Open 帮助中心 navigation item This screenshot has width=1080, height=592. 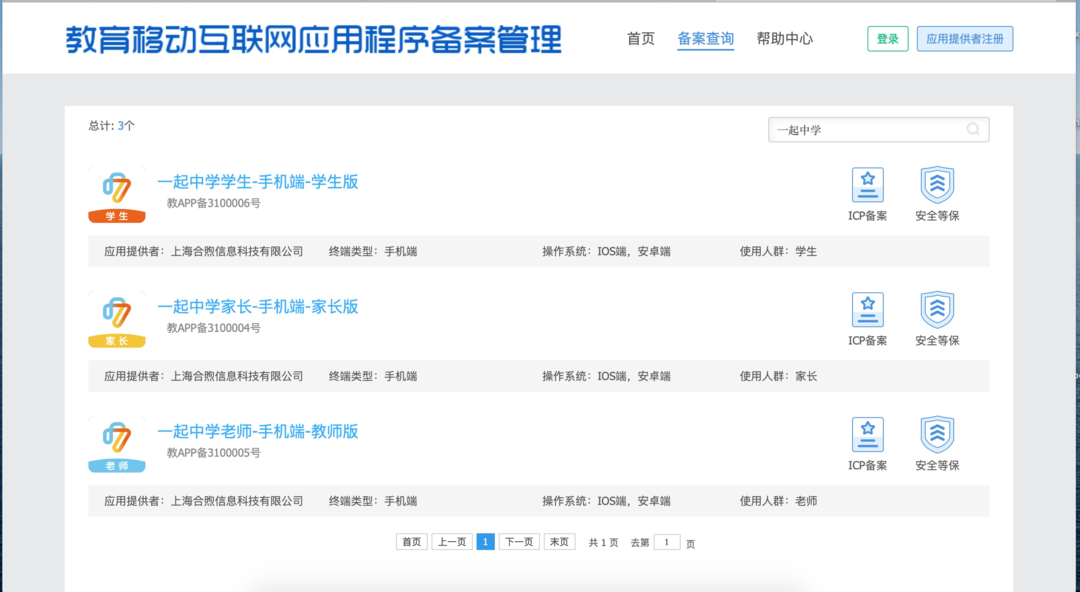click(x=785, y=39)
